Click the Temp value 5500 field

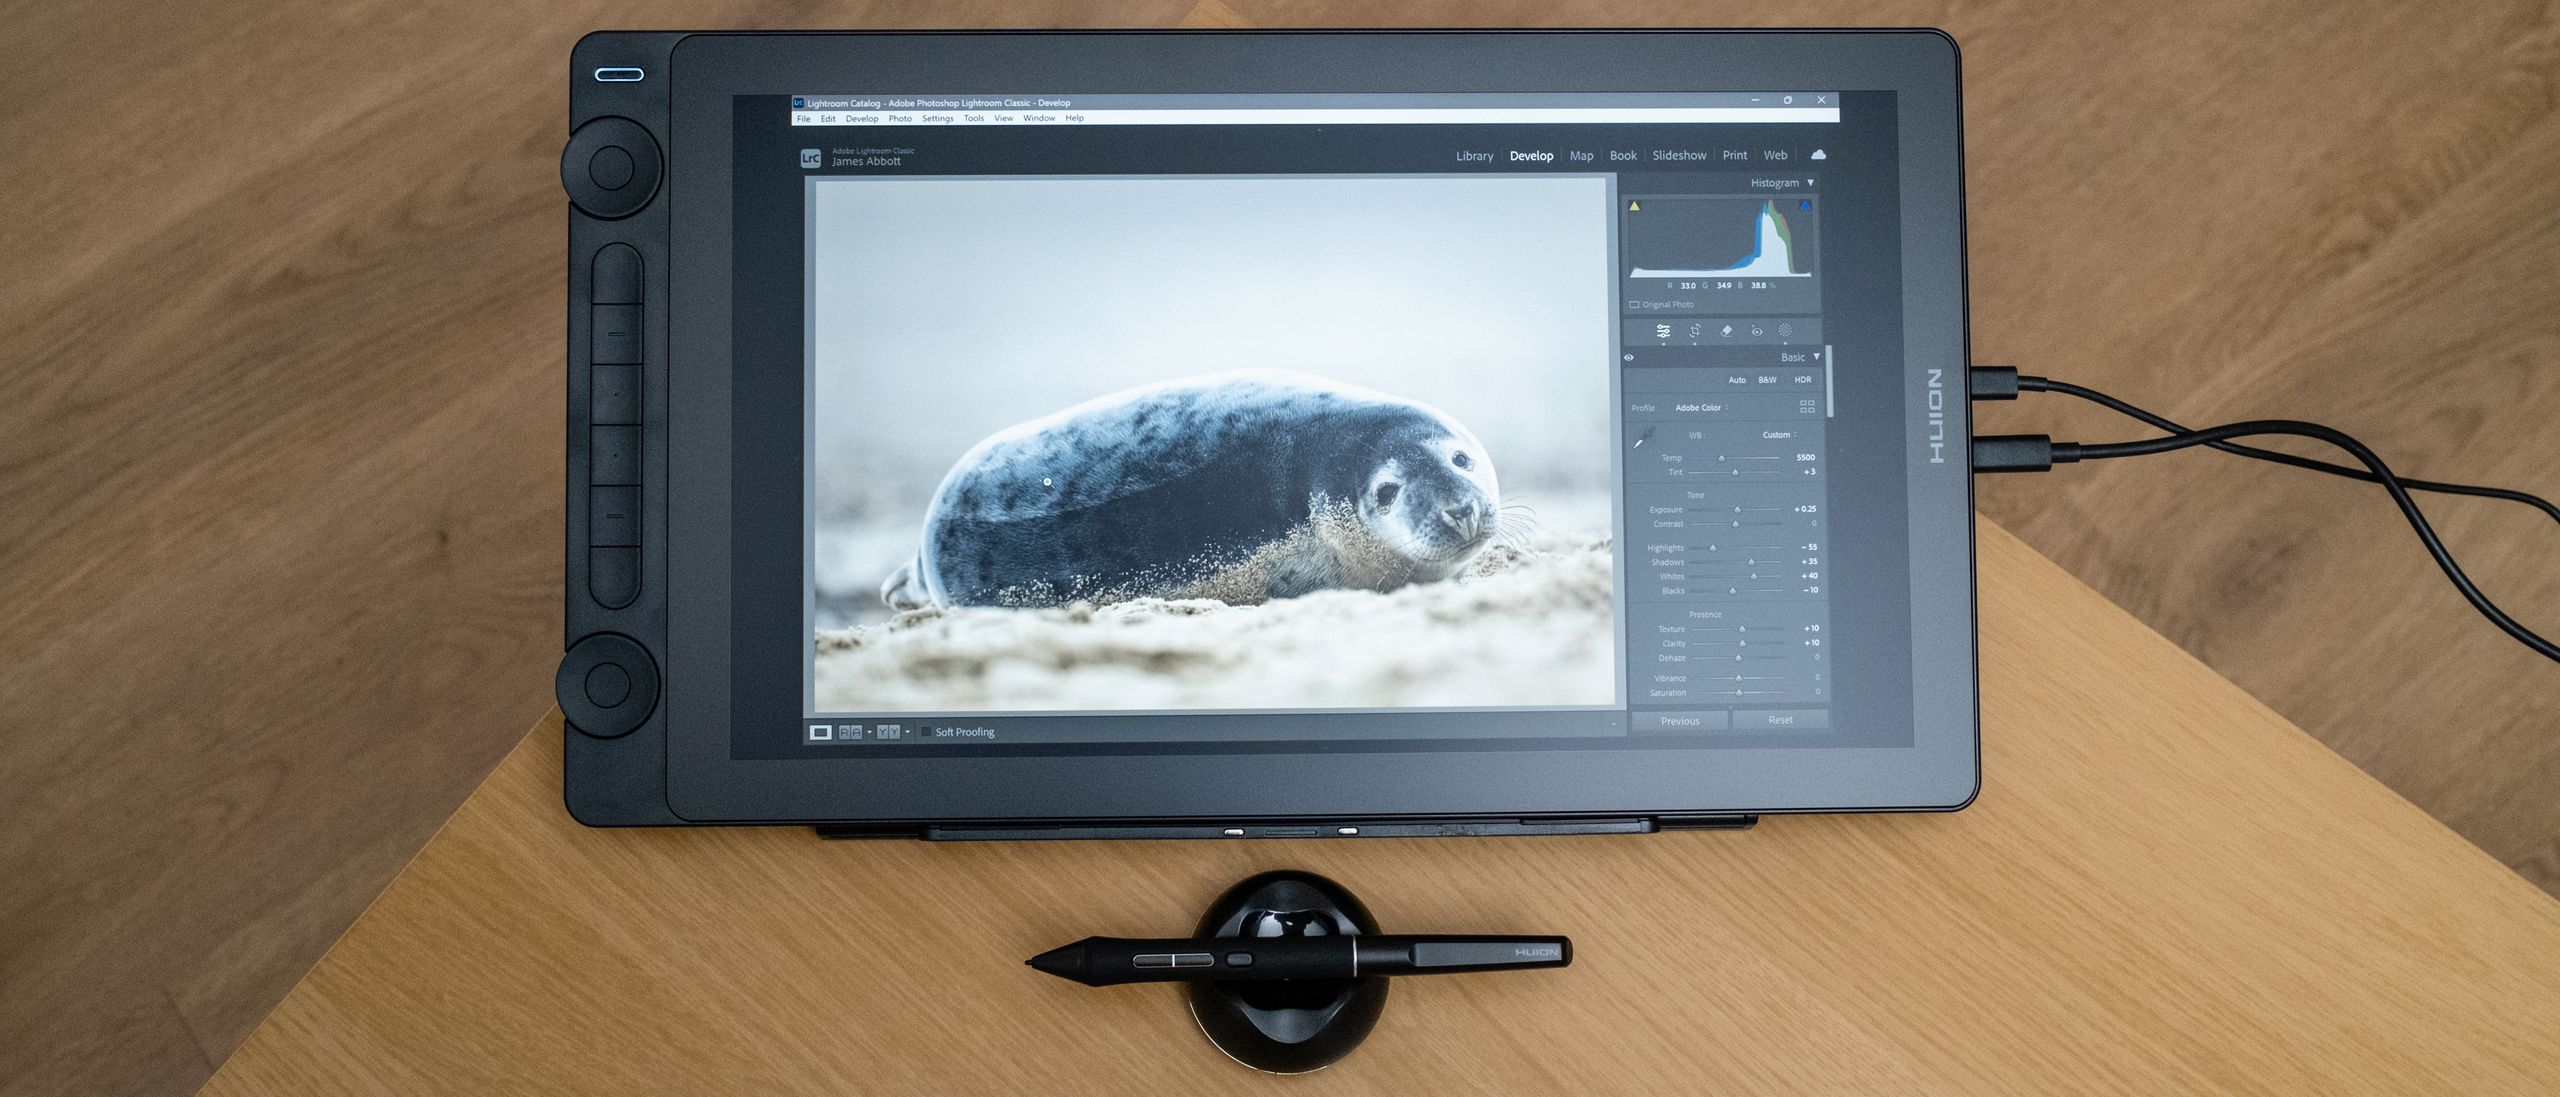[1805, 457]
